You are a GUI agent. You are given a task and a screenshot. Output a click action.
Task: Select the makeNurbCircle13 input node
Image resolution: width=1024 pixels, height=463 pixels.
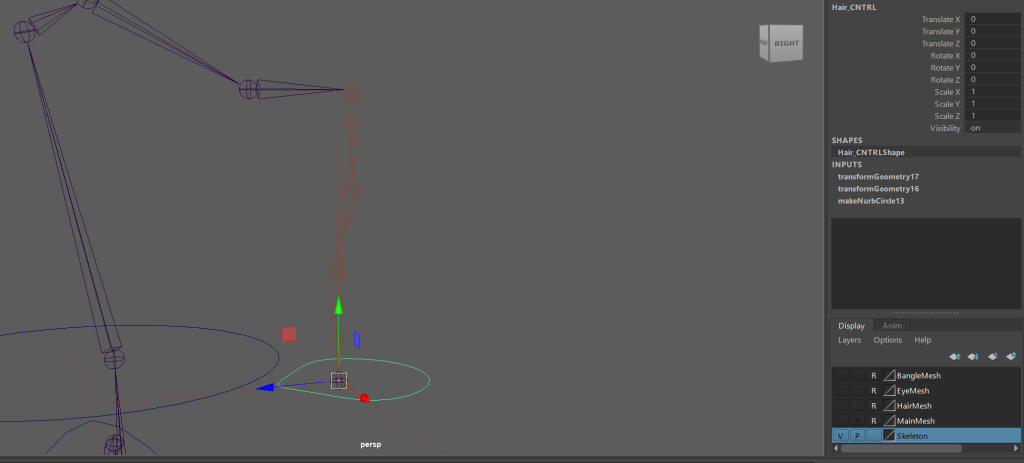click(870, 201)
